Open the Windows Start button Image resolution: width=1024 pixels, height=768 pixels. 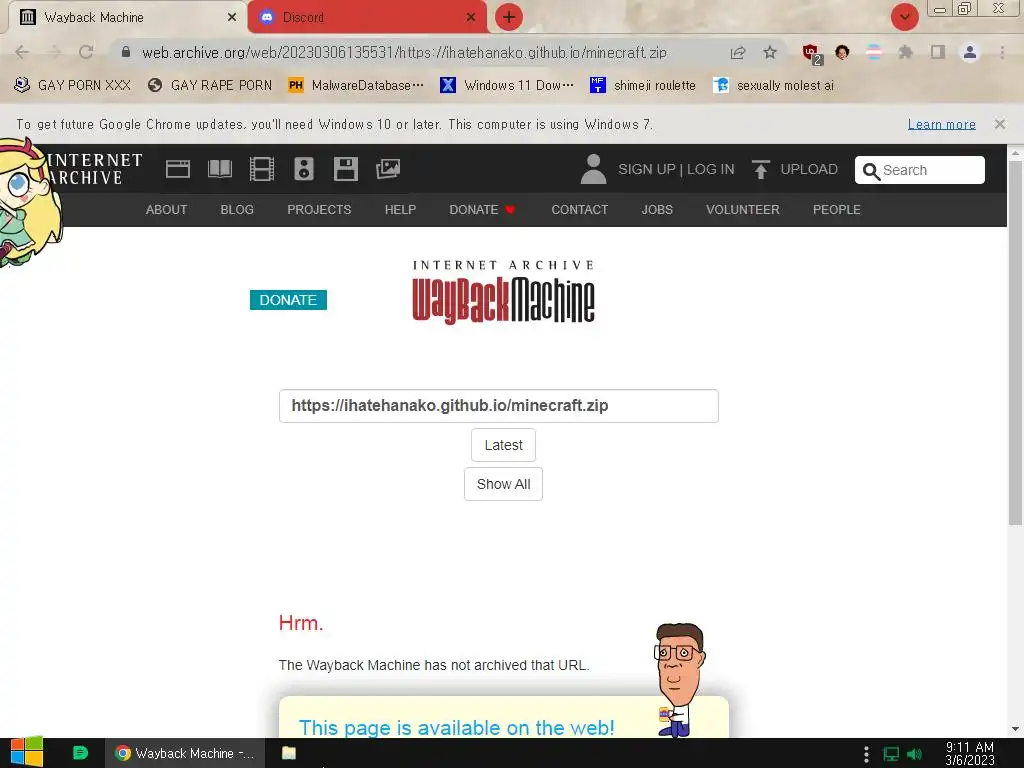27,752
